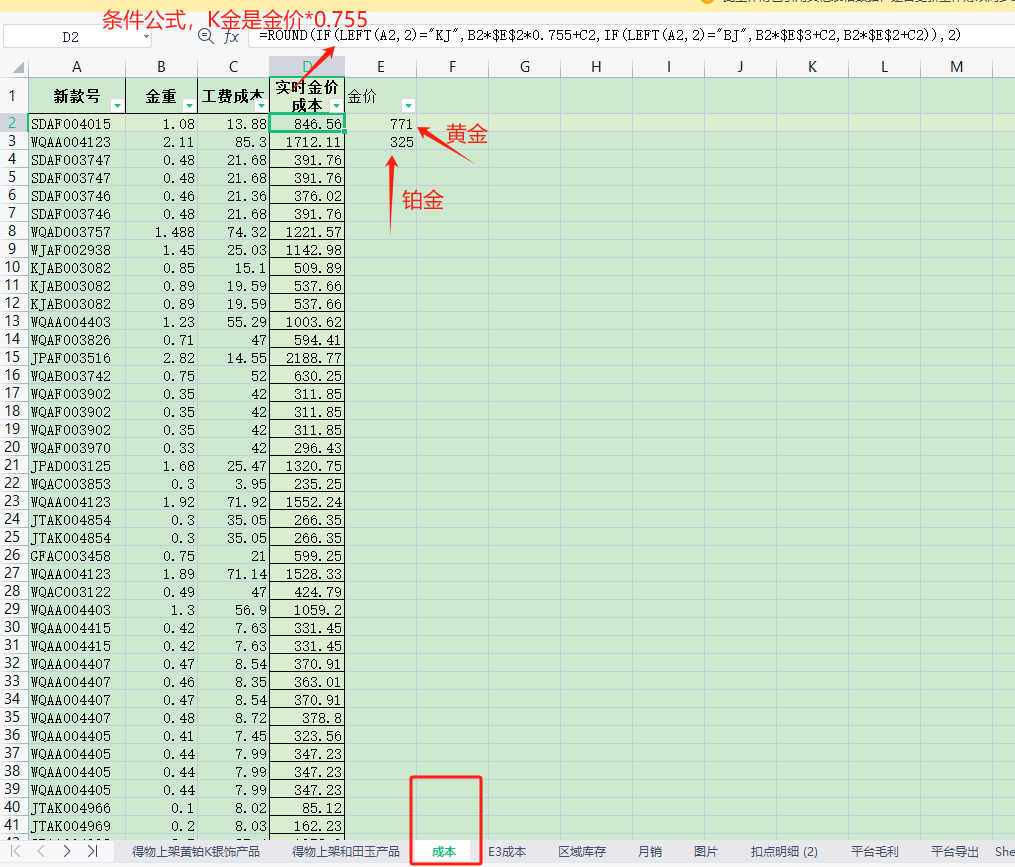Expand the 工费成本 column filter
1015x867 pixels.
click(x=261, y=105)
